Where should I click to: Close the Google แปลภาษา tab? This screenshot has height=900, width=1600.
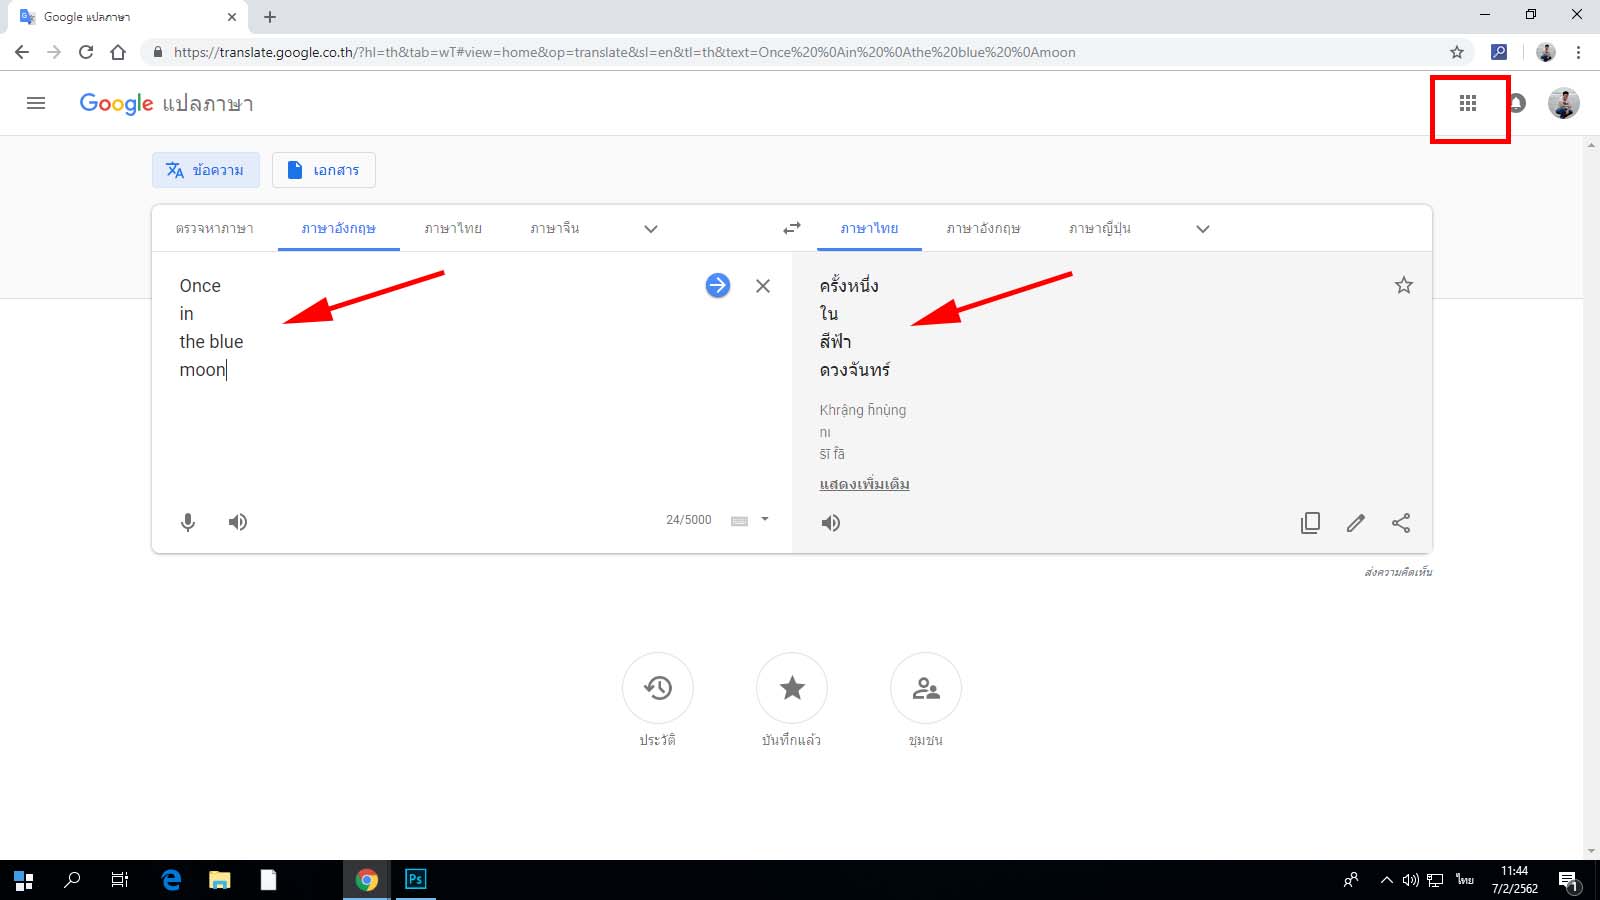(x=232, y=17)
